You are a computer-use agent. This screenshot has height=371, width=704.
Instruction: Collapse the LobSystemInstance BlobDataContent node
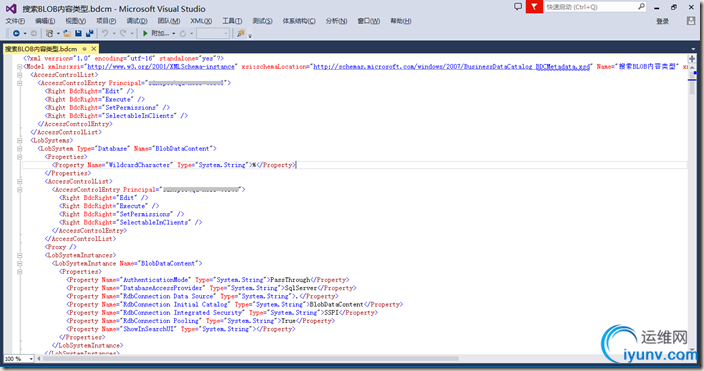click(x=19, y=263)
